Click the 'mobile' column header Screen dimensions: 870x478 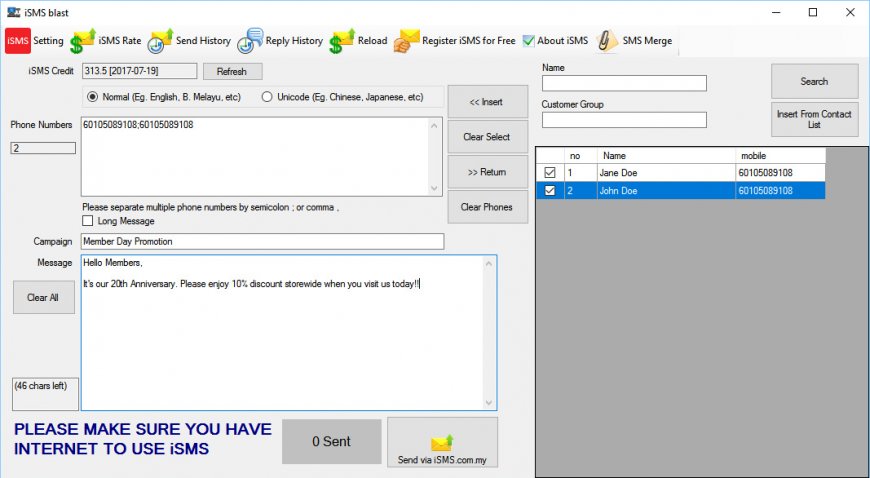pos(780,155)
